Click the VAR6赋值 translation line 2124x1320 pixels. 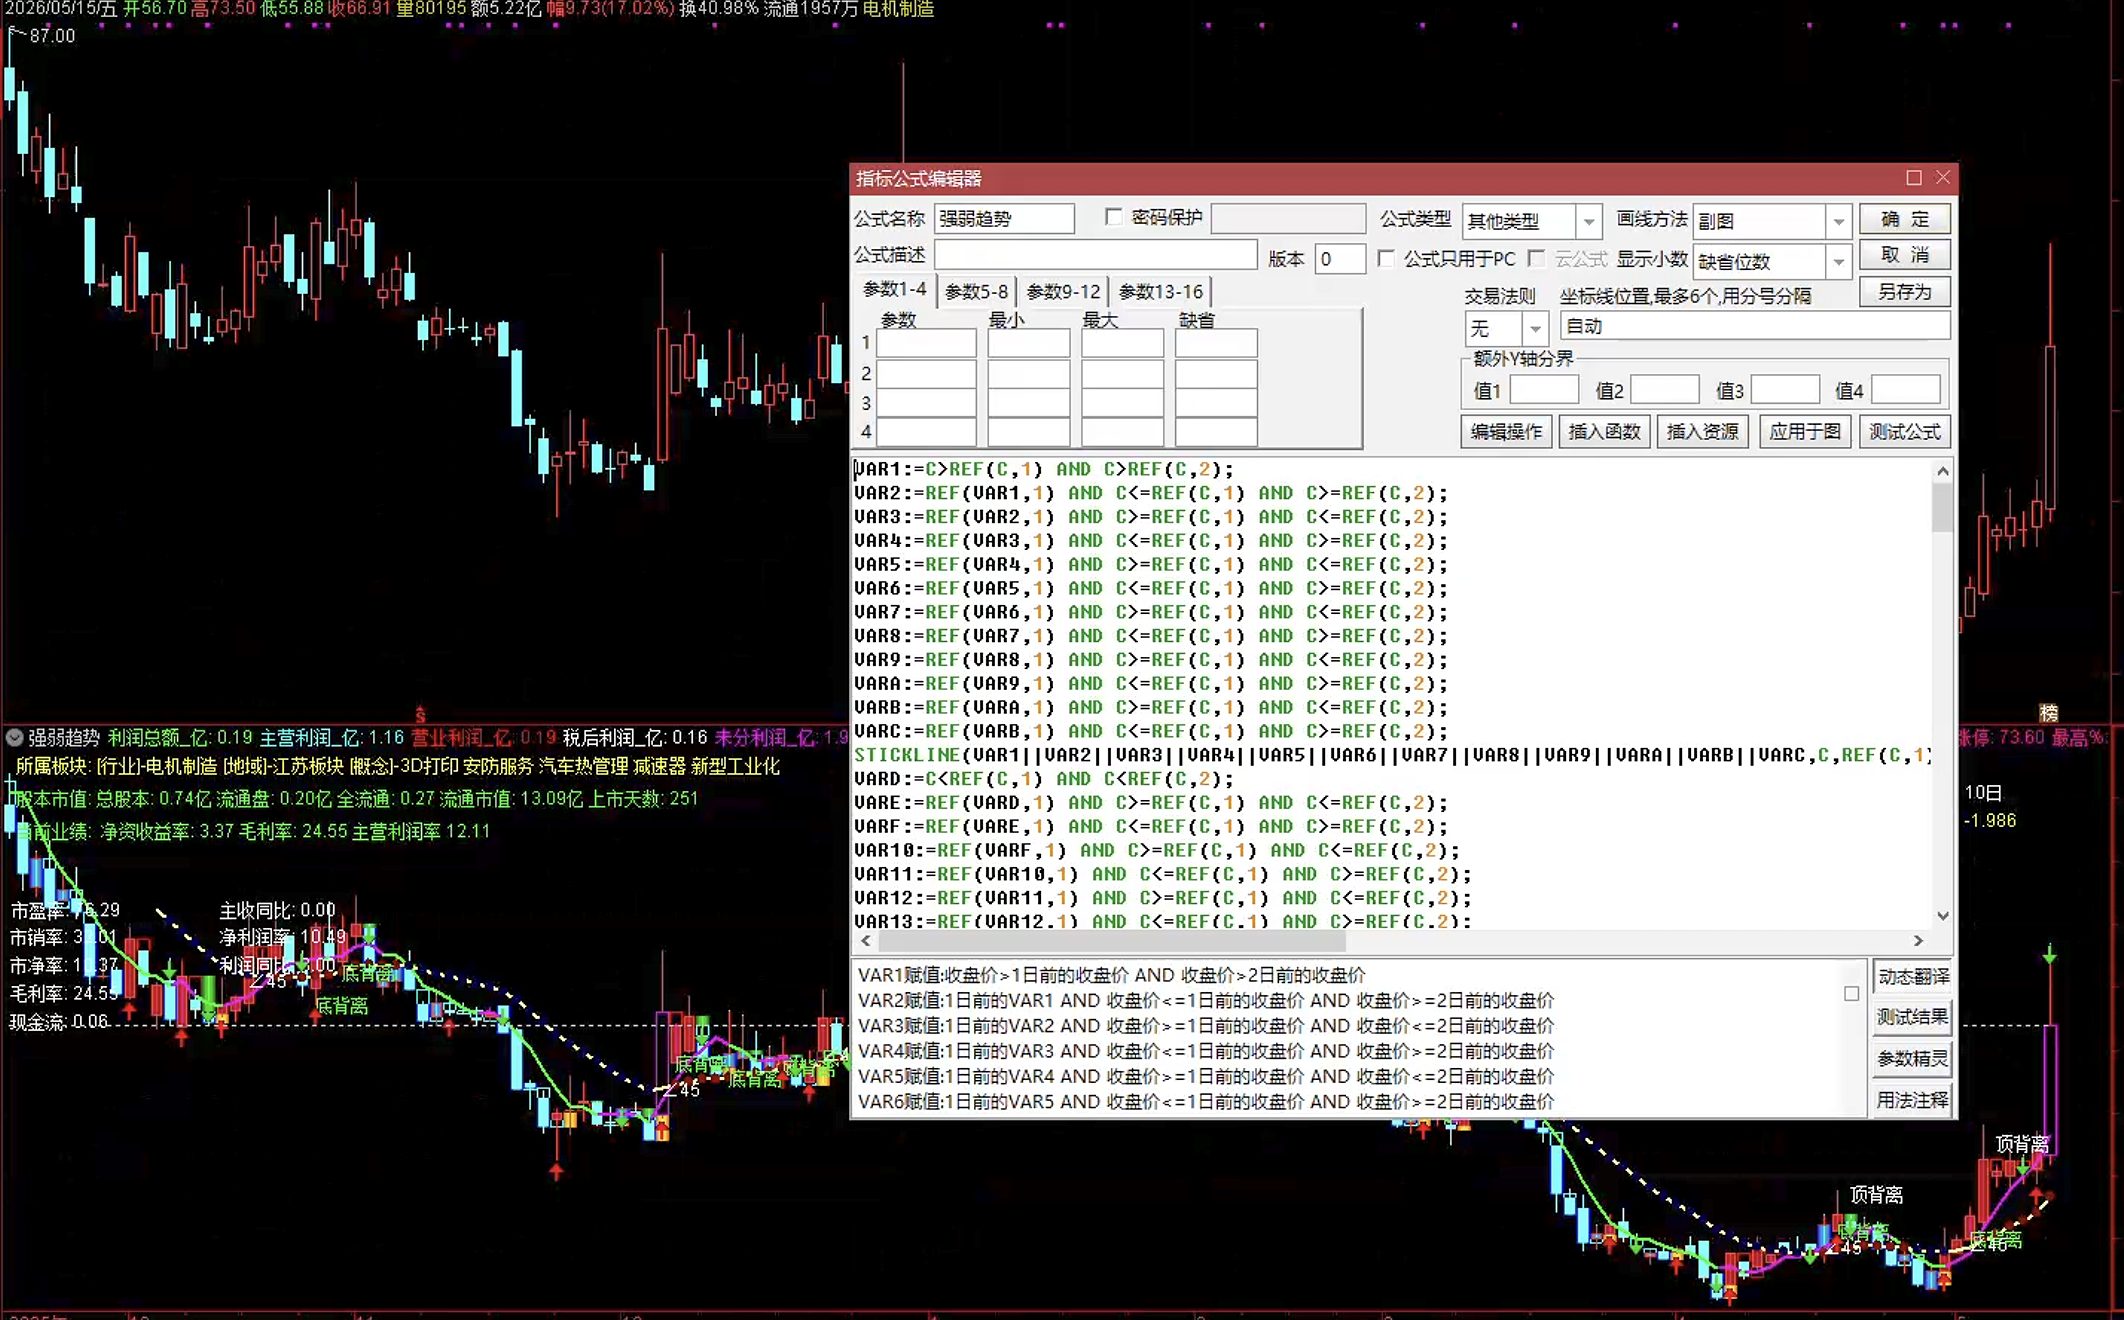(x=1206, y=1101)
